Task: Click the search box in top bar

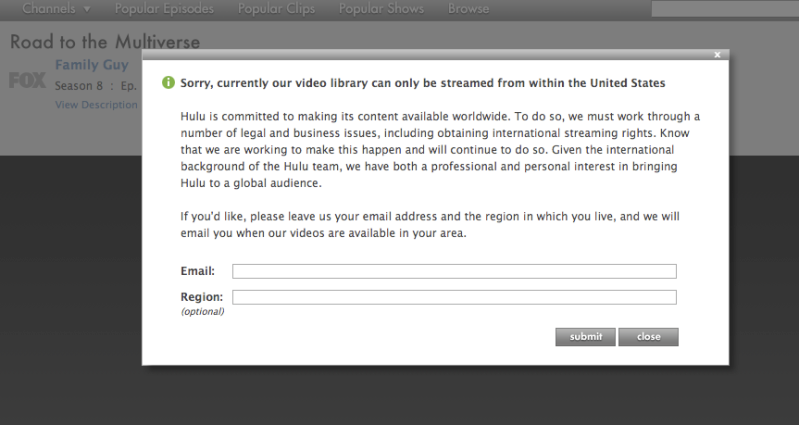Action: 722,9
